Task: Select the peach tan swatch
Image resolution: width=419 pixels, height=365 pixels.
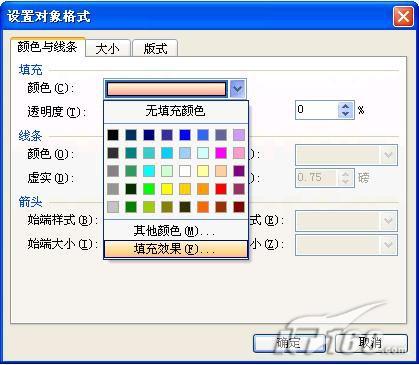Action: (221, 171)
